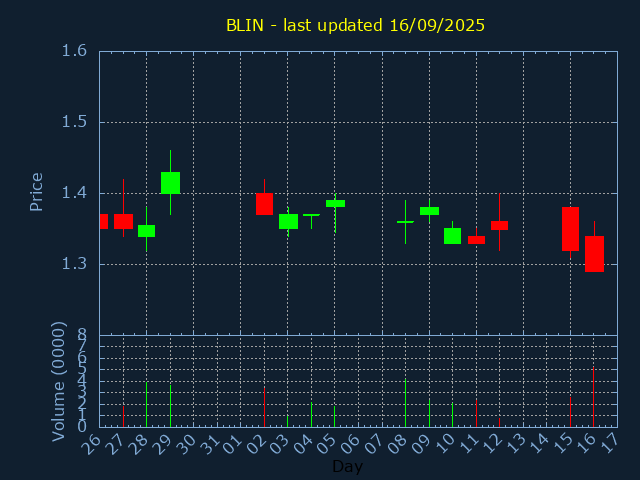640x480 pixels.
Task: Click day label 17 on x-axis
Action: 609,444
